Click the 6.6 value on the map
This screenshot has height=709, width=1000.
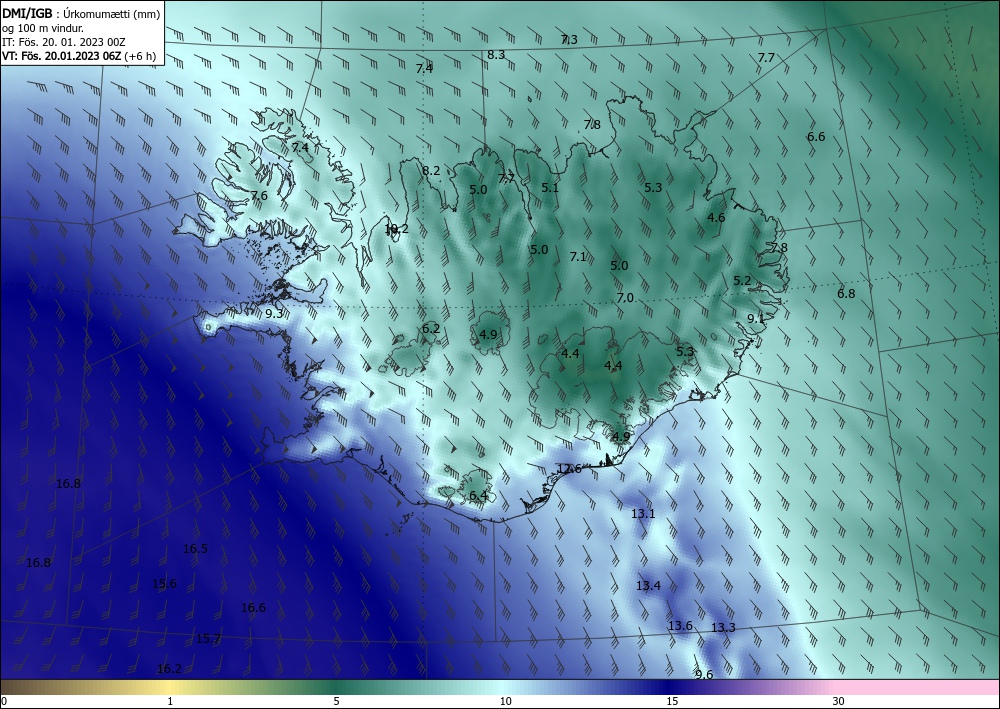[x=816, y=136]
